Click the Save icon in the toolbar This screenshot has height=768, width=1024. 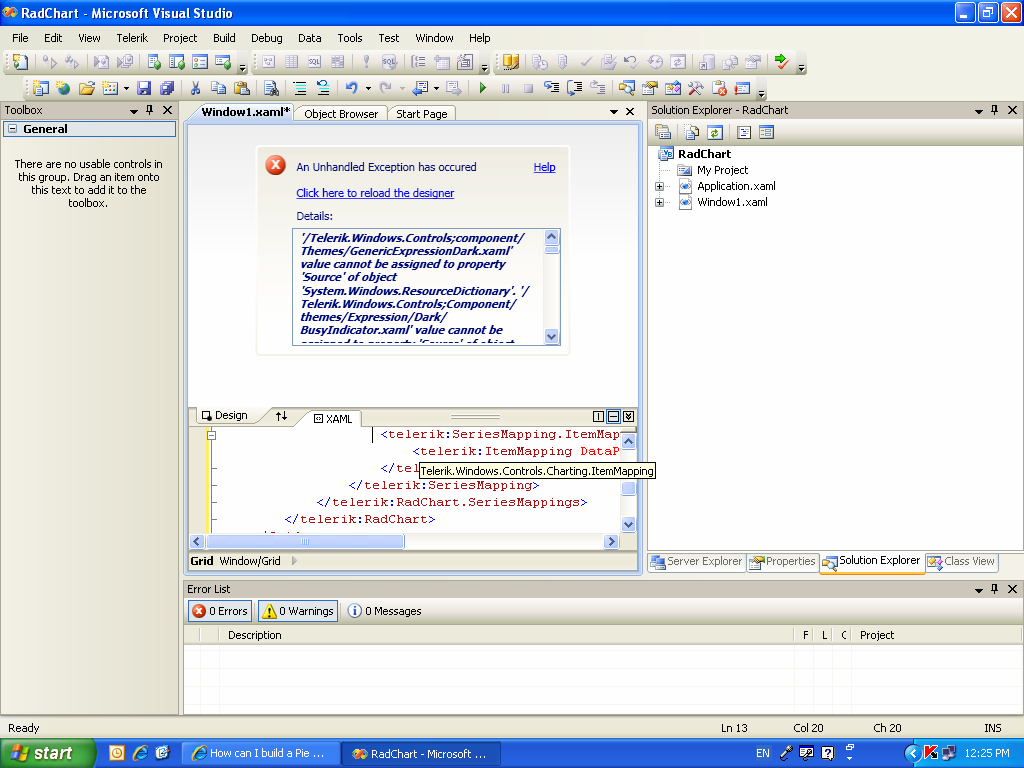click(x=144, y=88)
